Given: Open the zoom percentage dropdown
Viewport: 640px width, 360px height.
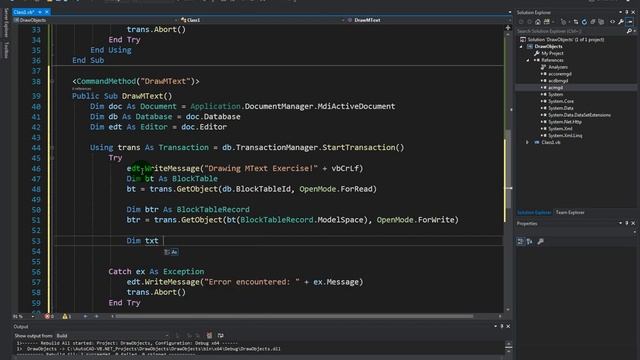Looking at the screenshot, I should [33, 316].
